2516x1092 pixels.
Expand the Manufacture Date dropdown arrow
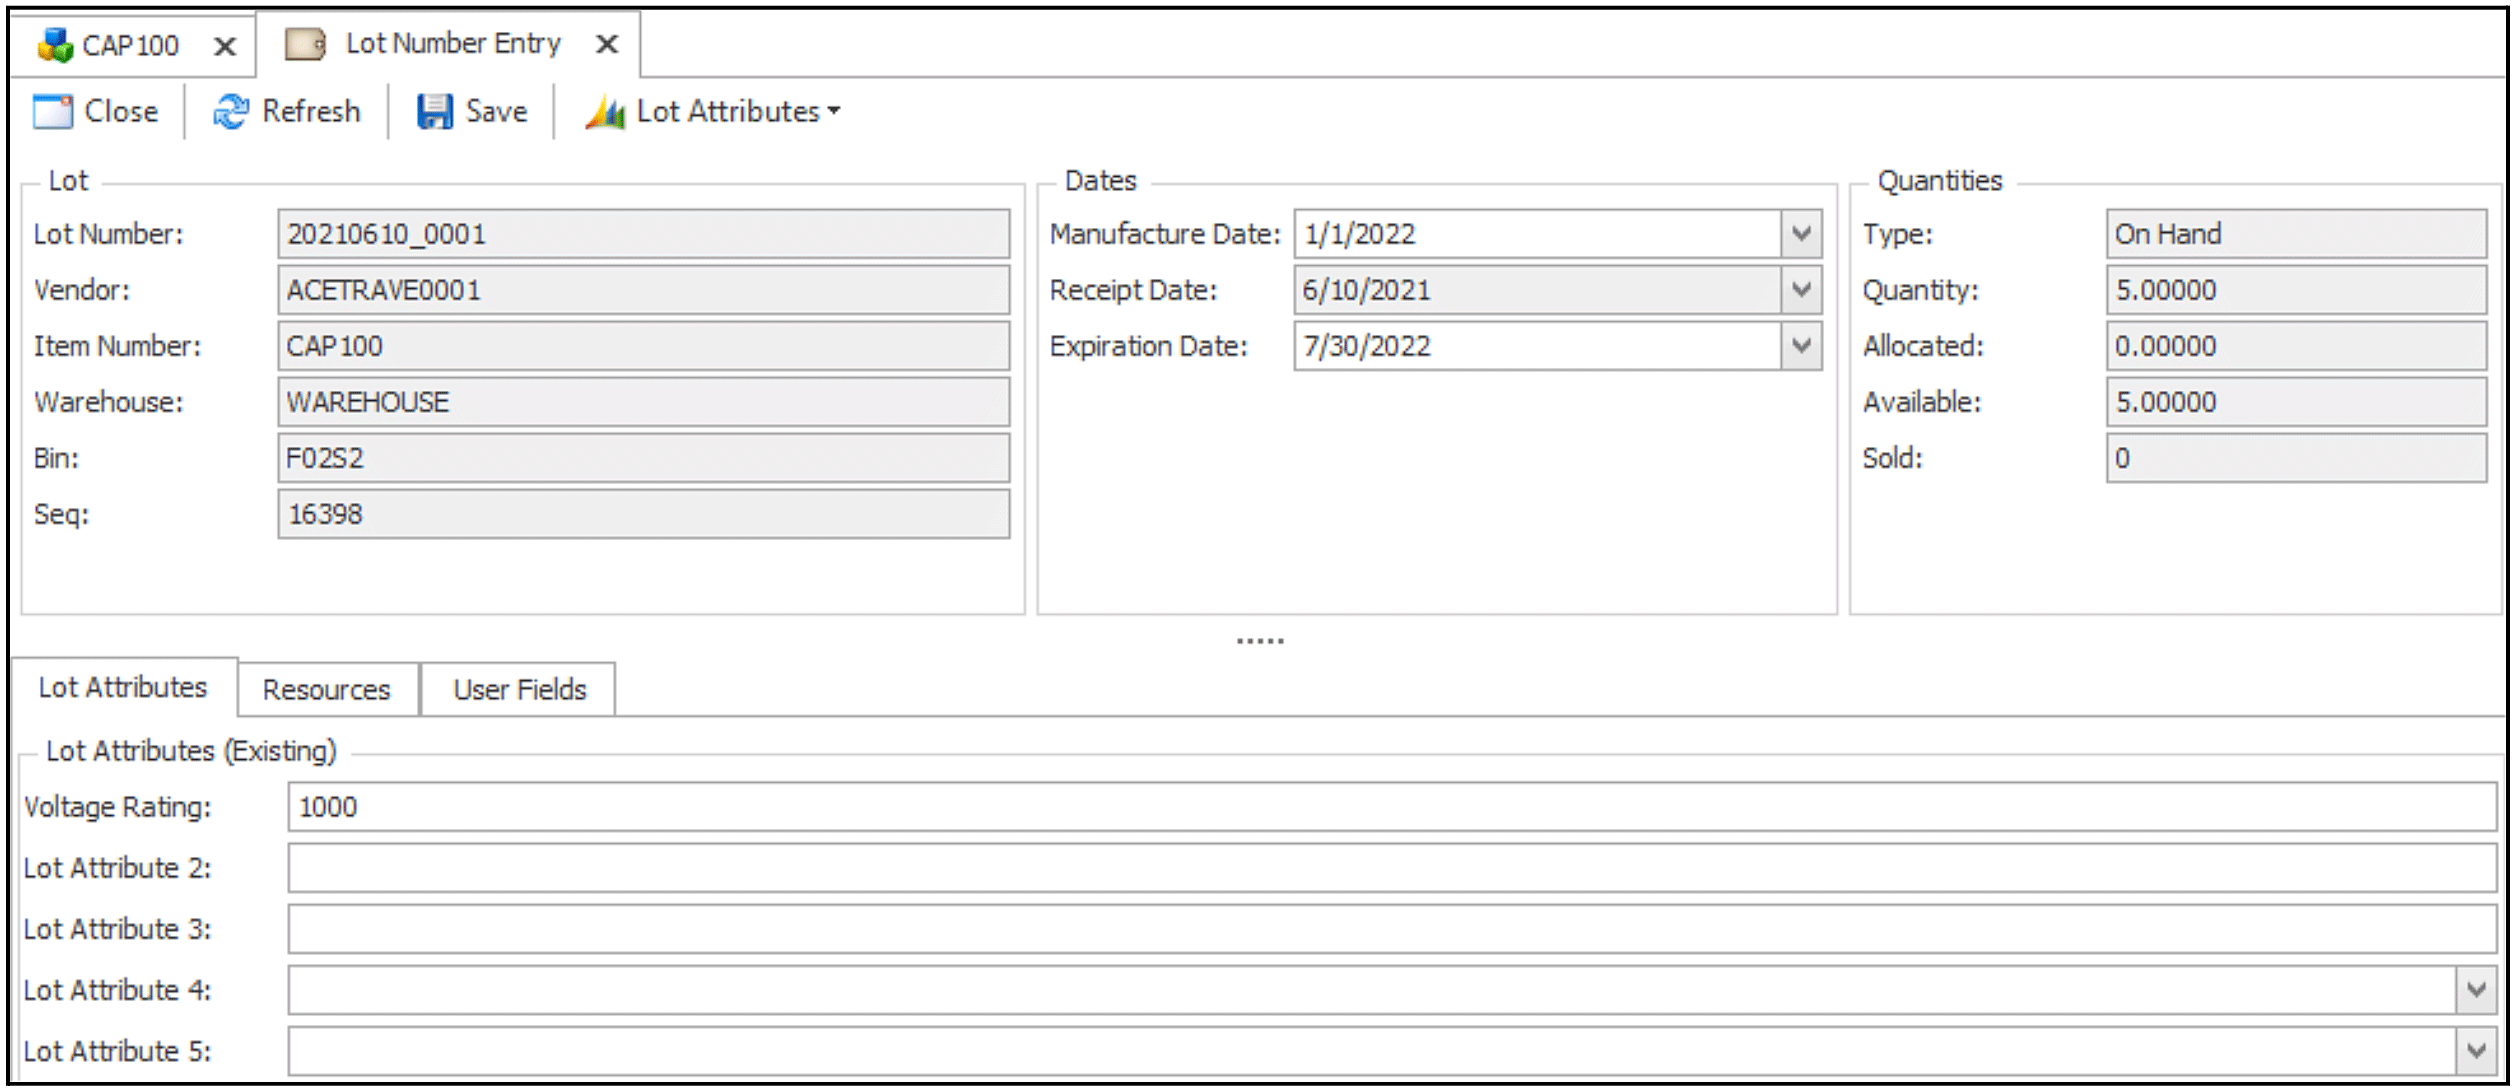coord(1801,234)
